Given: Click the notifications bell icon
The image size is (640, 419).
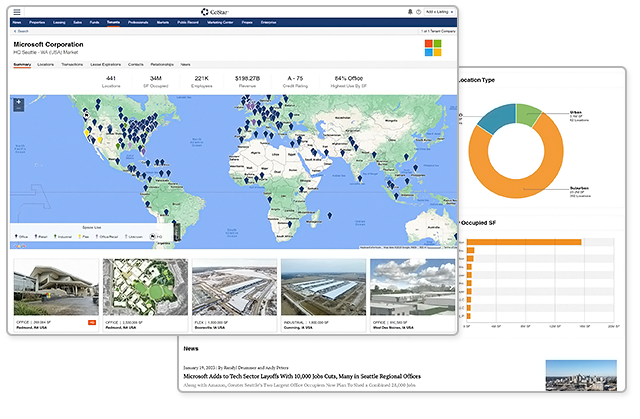Looking at the screenshot, I should (410, 11).
